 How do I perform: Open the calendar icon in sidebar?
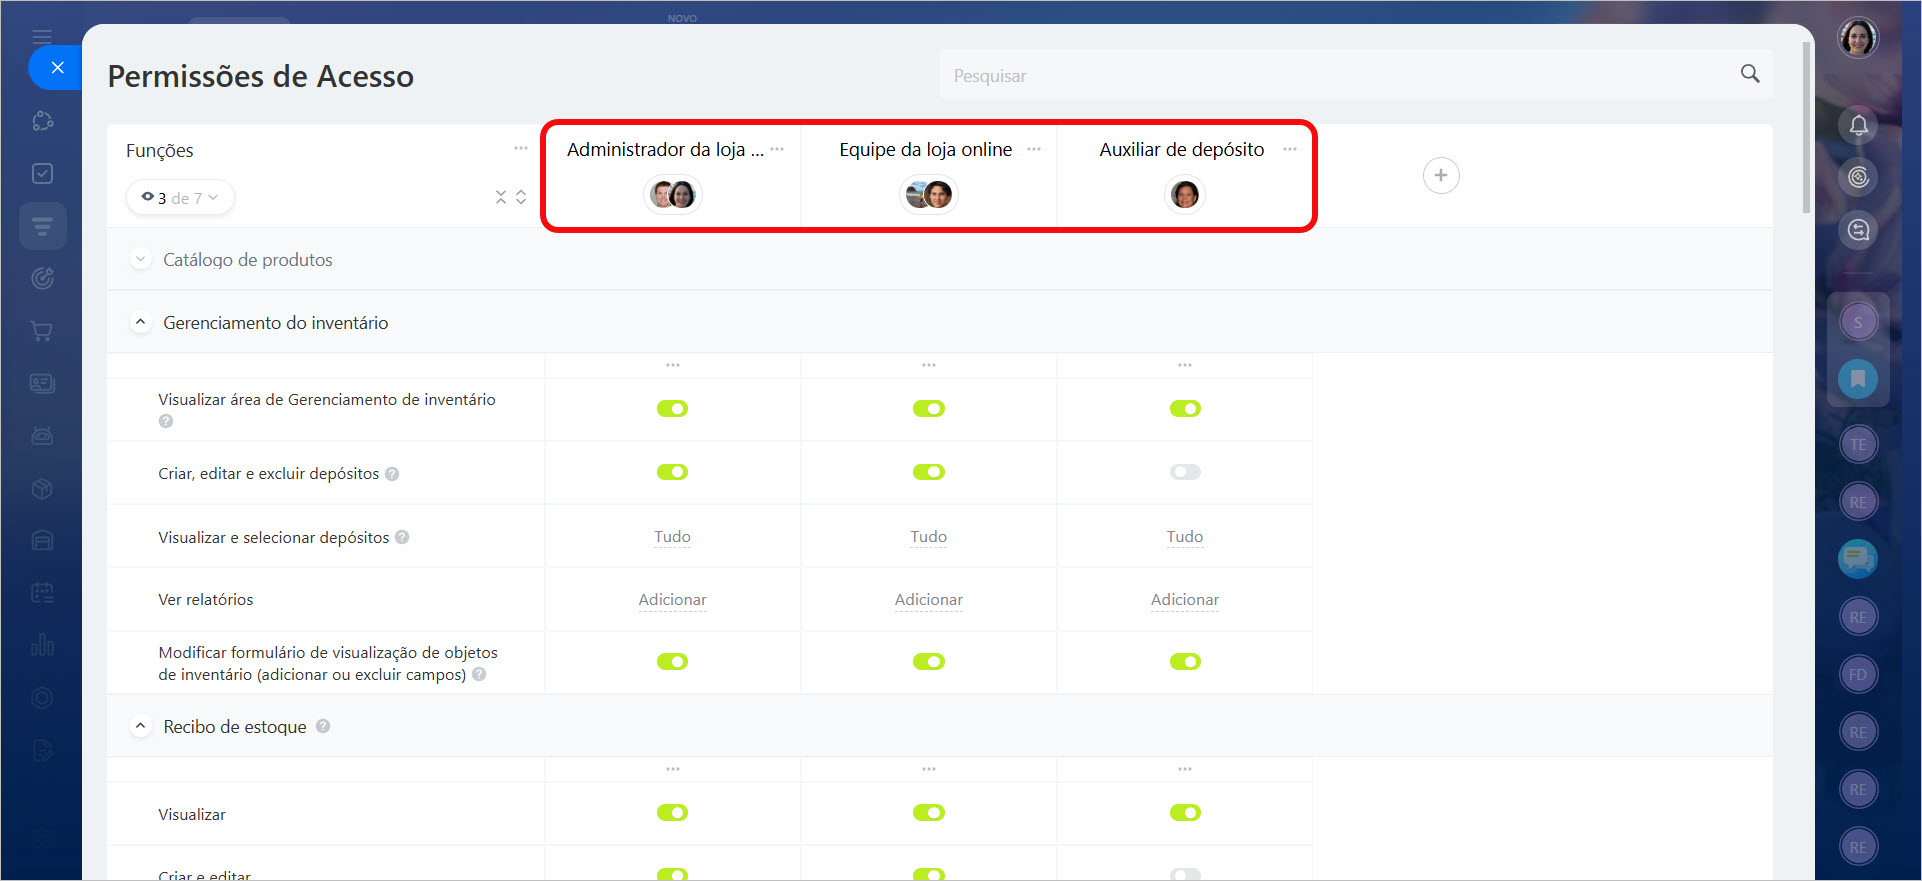pyautogui.click(x=42, y=593)
